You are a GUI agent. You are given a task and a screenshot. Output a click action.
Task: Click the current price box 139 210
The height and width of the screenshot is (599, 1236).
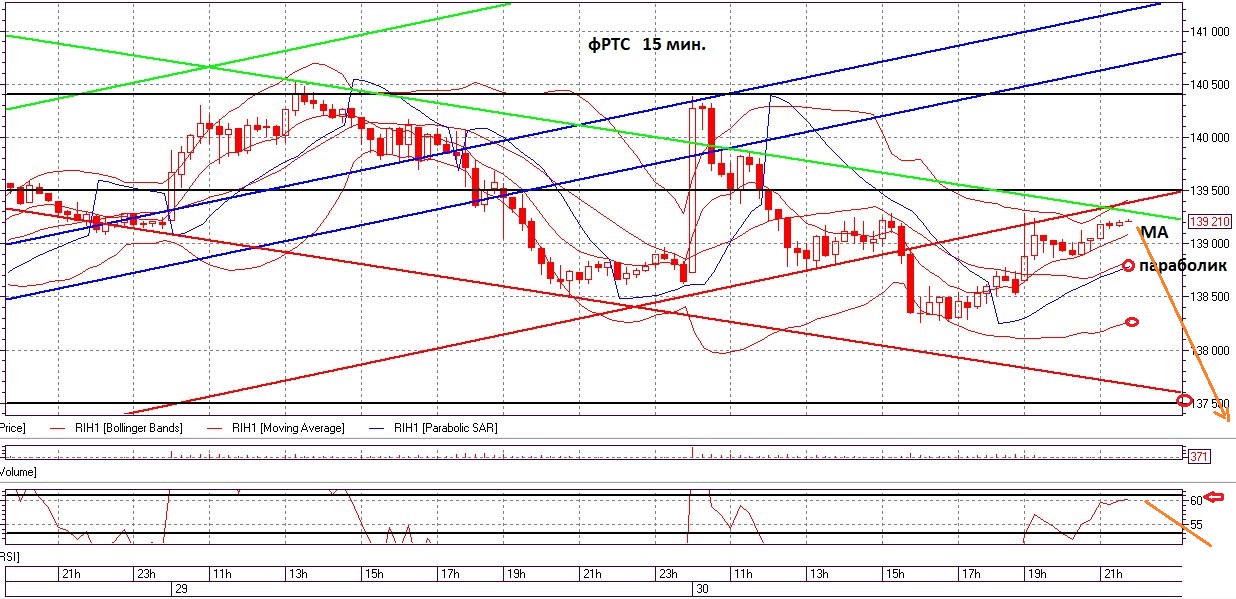(x=1209, y=222)
